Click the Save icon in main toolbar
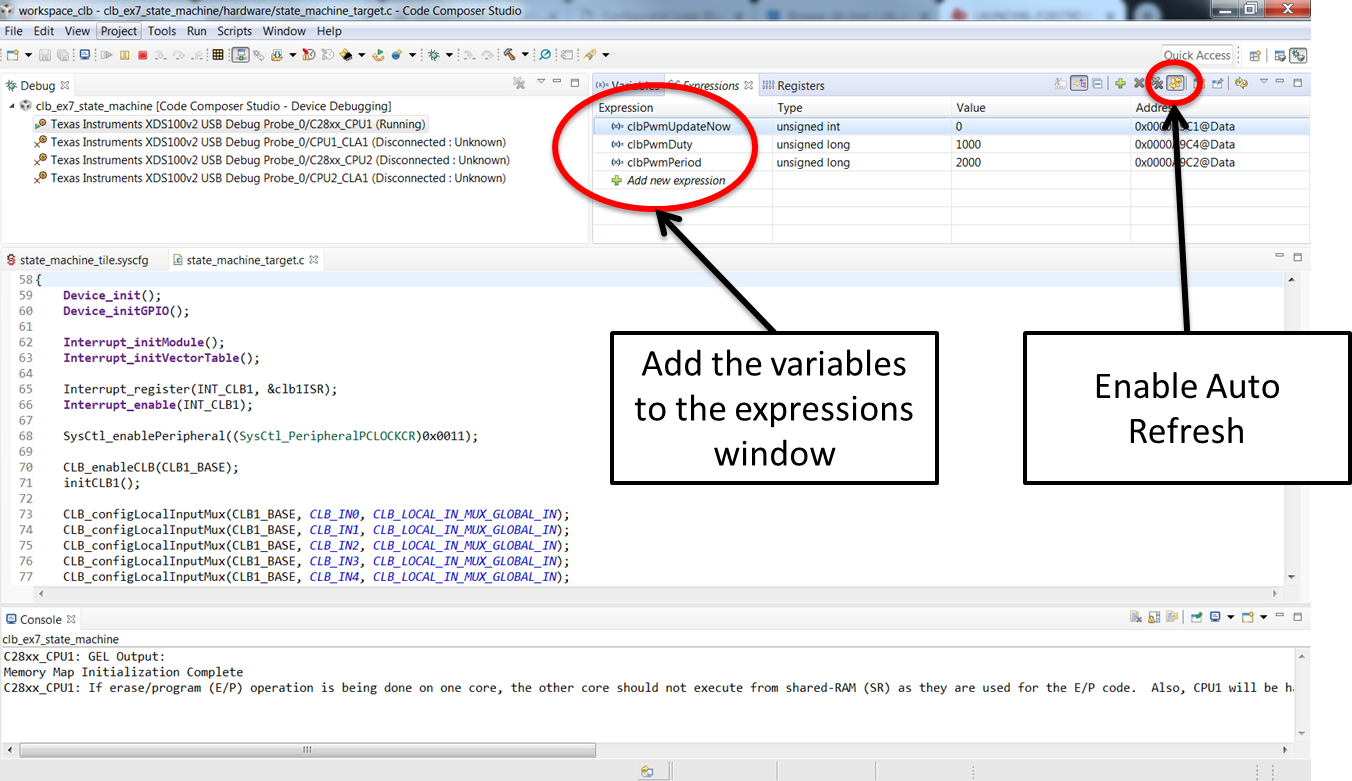The height and width of the screenshot is (781, 1352). coord(45,55)
